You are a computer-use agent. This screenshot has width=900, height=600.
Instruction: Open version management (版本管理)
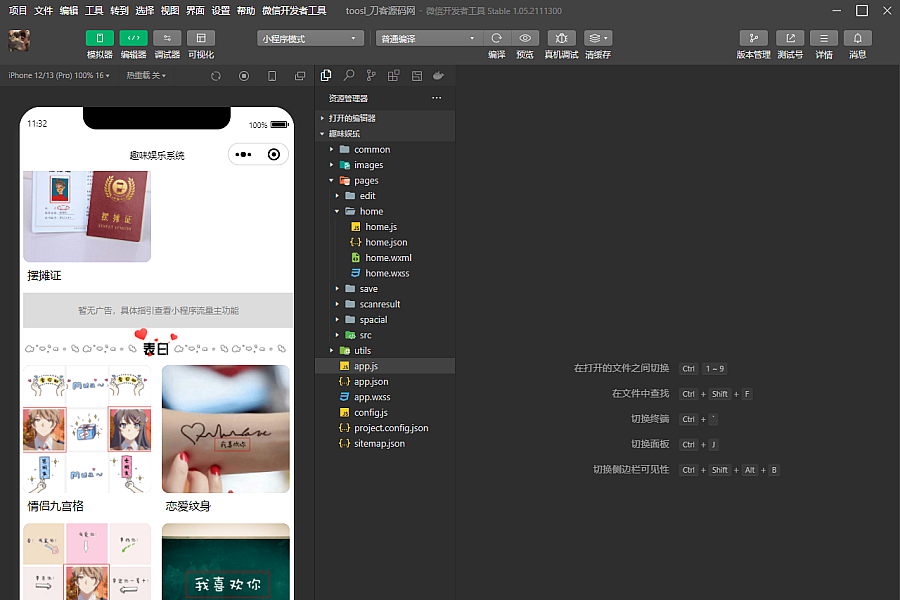tap(753, 38)
